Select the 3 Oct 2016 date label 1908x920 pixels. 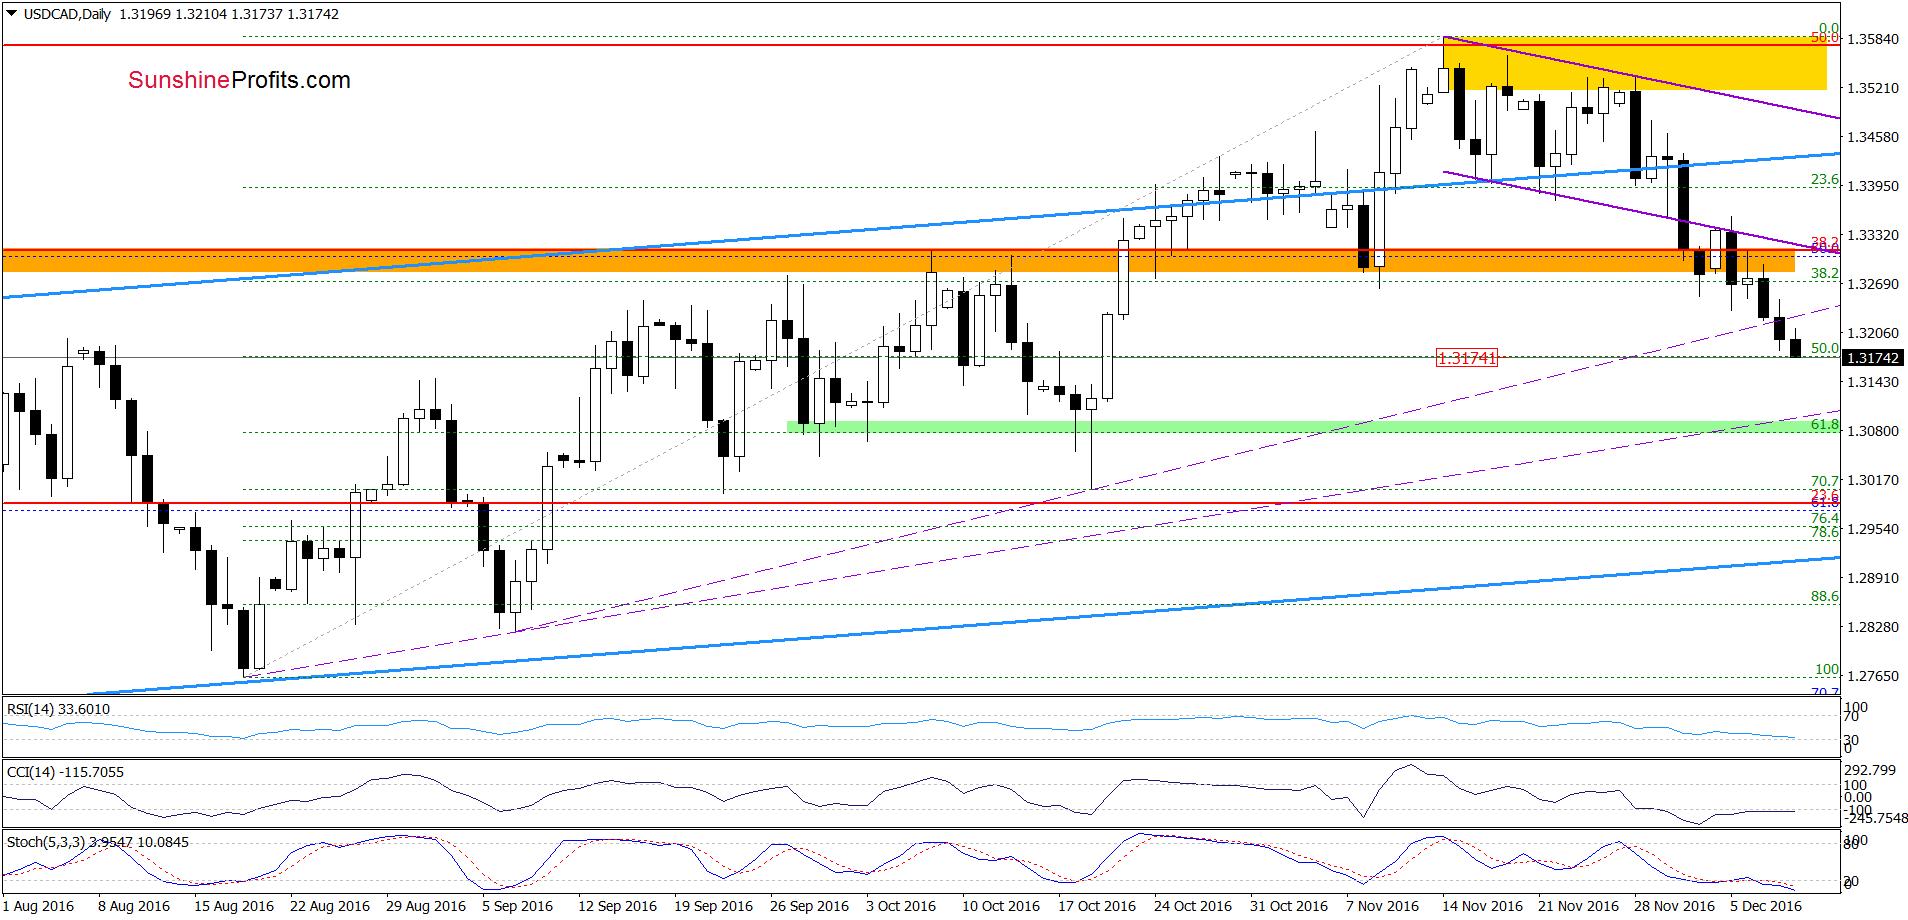(x=901, y=906)
